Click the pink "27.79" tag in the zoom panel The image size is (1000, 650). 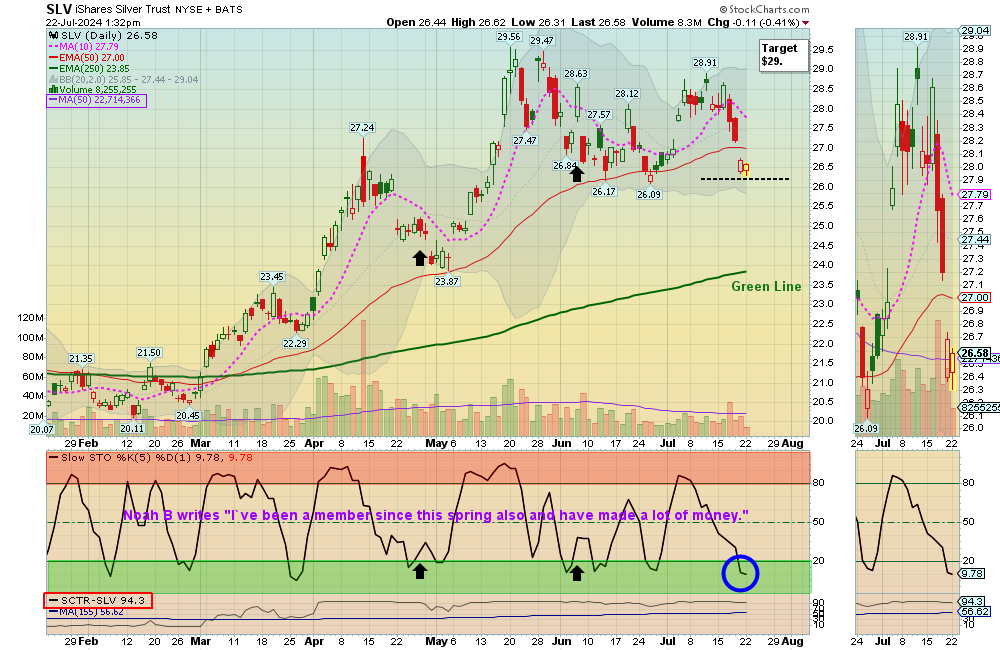pyautogui.click(x=975, y=195)
